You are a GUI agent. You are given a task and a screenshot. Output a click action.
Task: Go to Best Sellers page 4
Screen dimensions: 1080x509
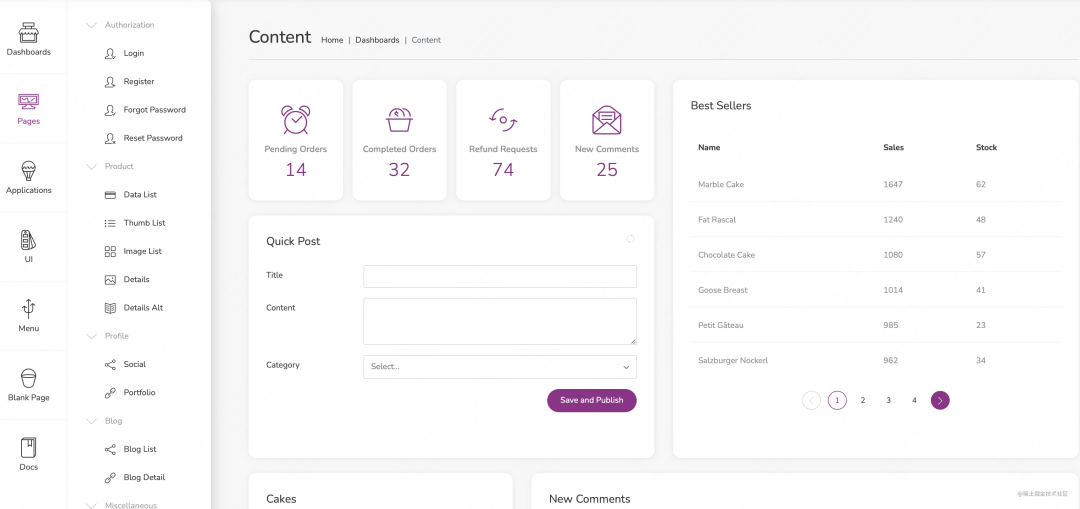pos(915,400)
